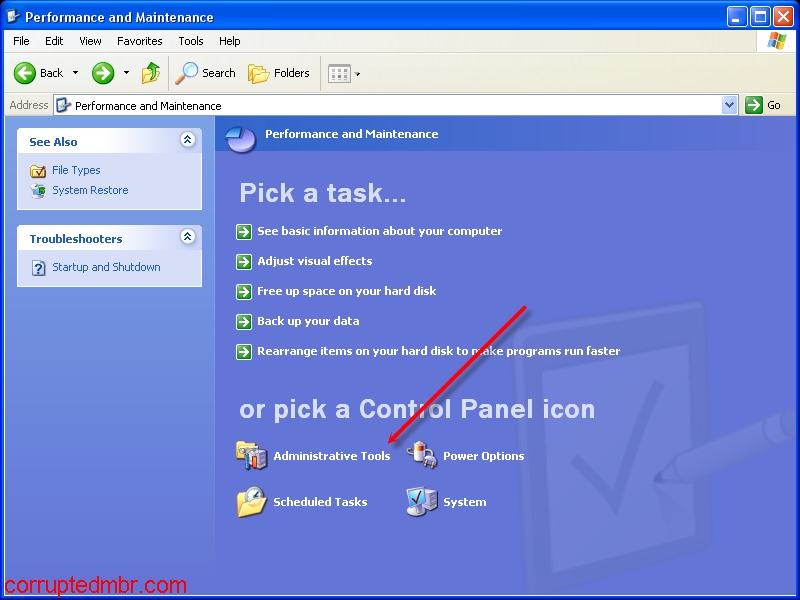This screenshot has width=800, height=600.
Task: Click the green Forward arrow button
Action: pos(103,73)
